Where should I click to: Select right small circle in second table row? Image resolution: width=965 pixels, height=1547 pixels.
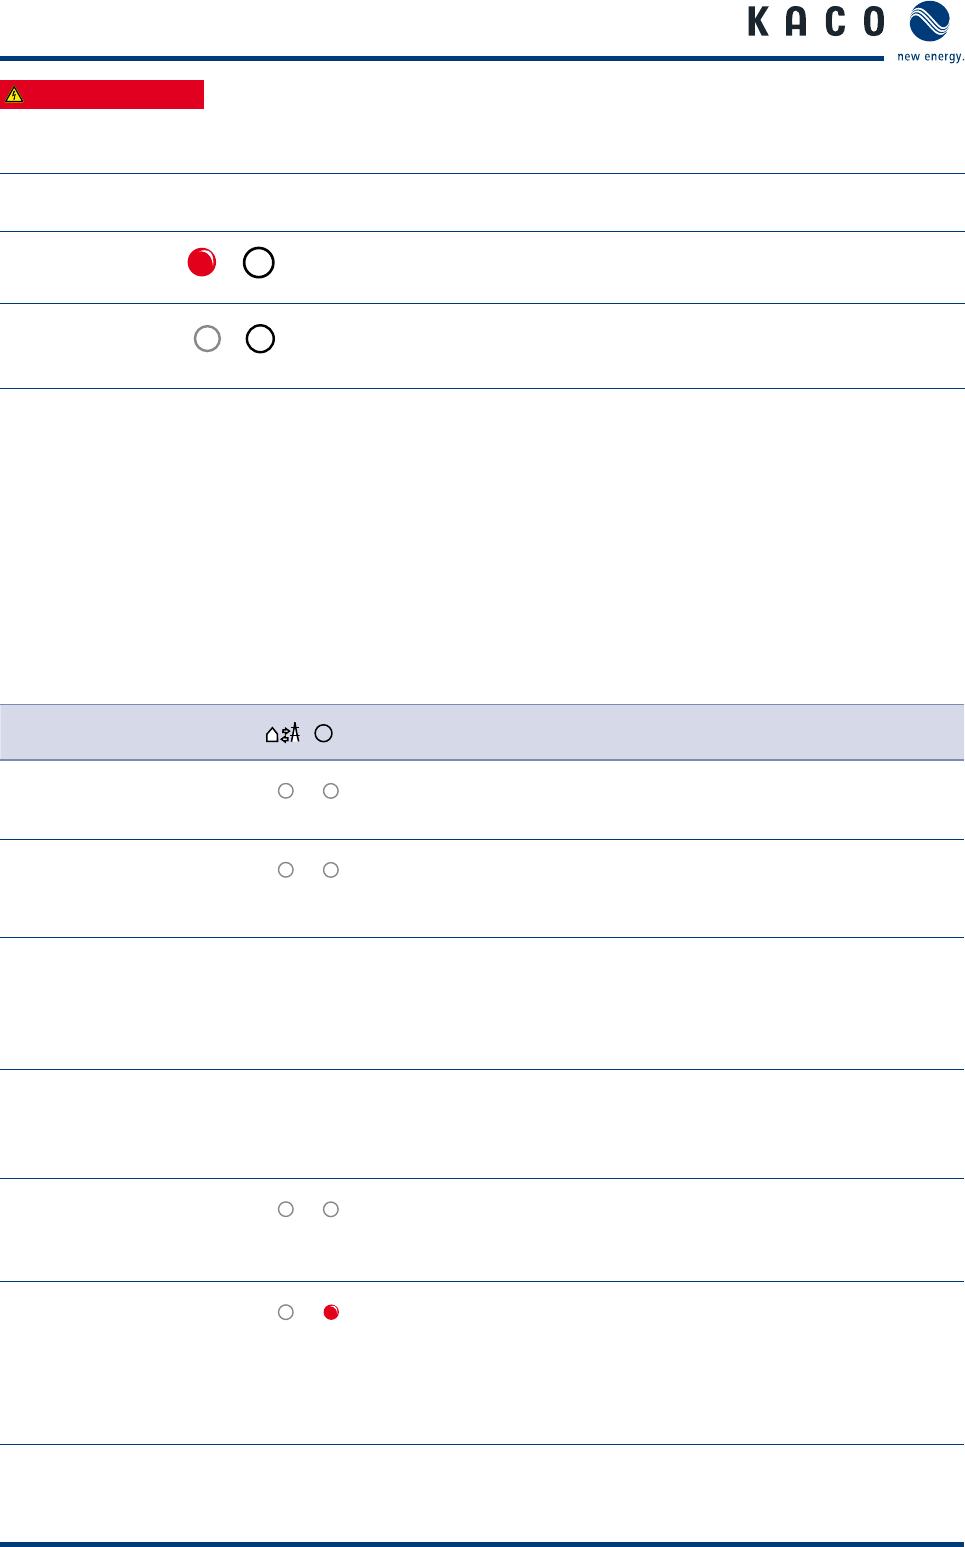point(331,870)
